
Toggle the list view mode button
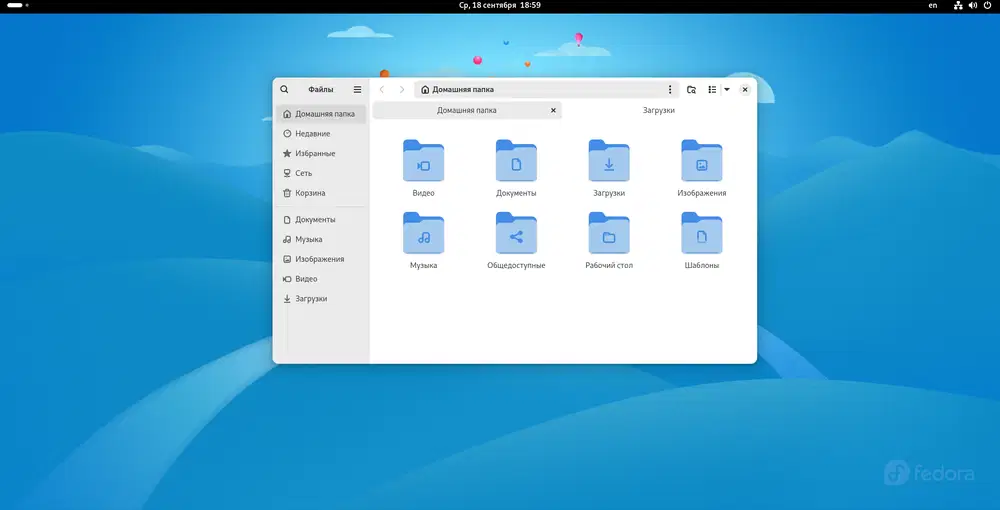click(712, 89)
